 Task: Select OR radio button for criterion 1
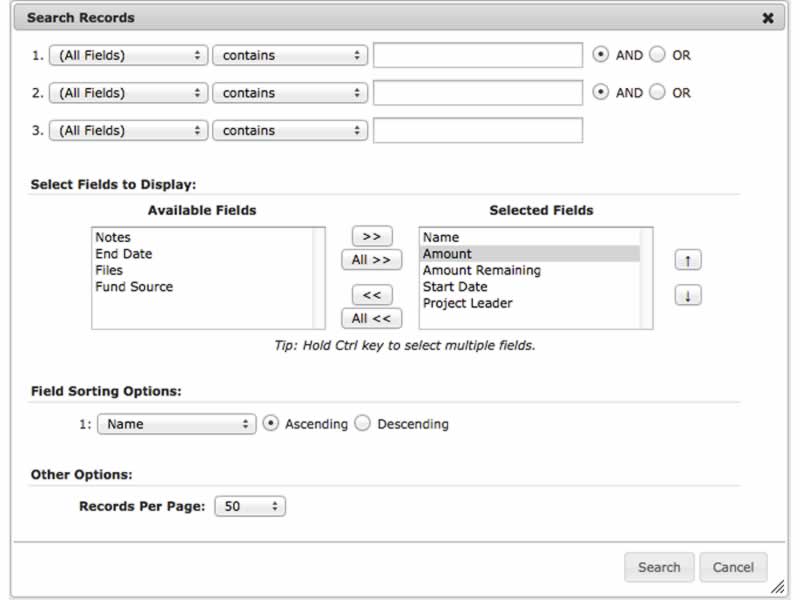pyautogui.click(x=657, y=55)
